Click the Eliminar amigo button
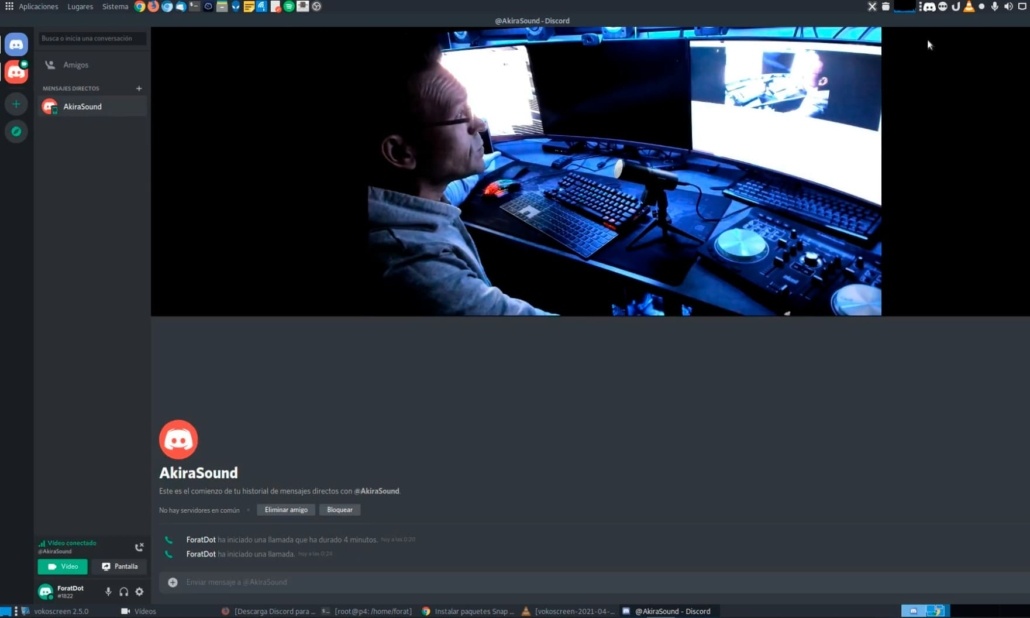 (285, 509)
